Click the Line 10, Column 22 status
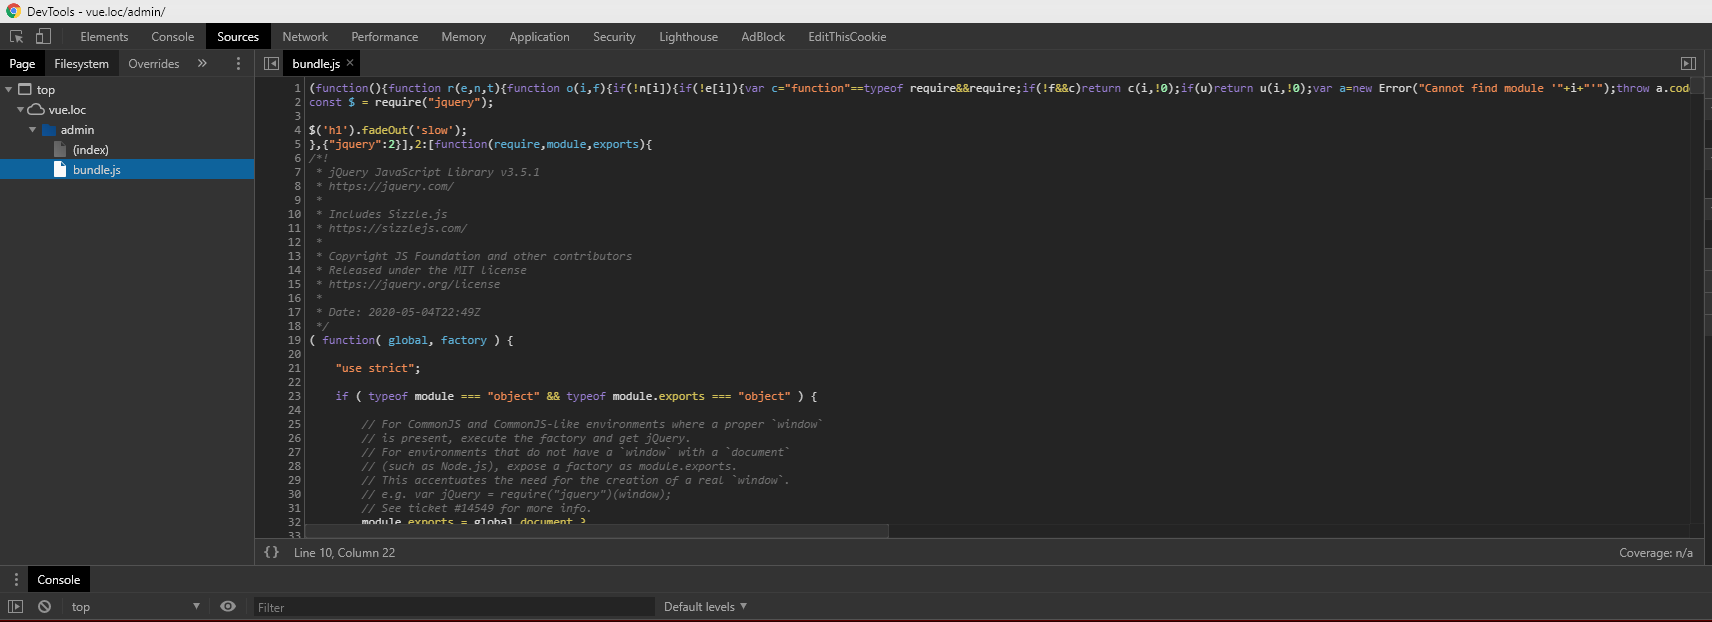 click(x=344, y=553)
